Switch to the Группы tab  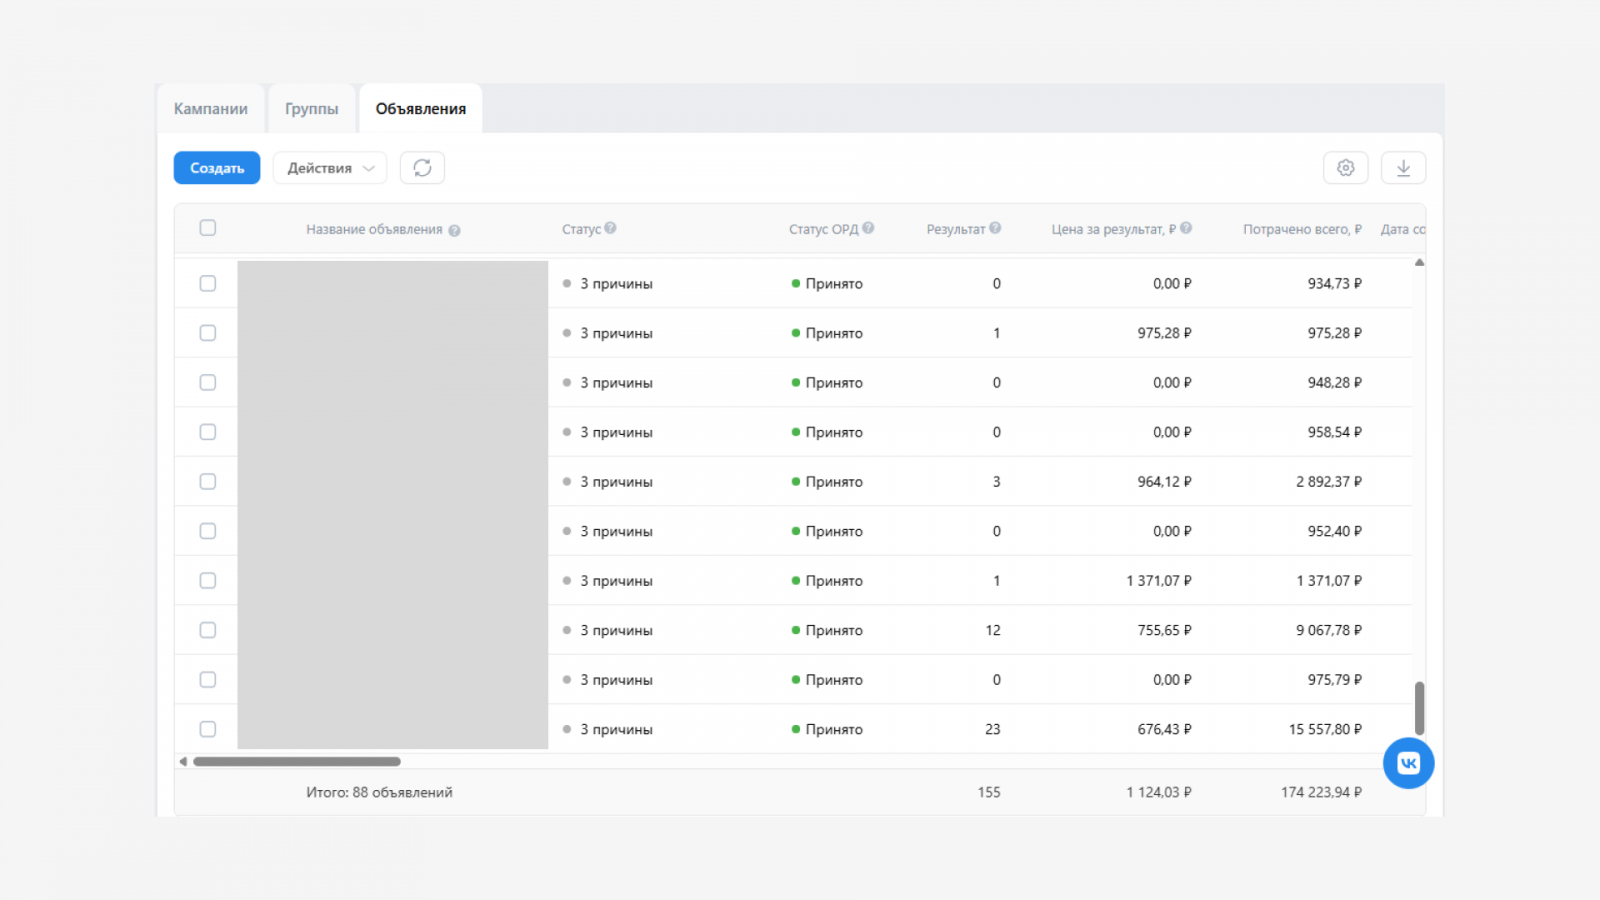312,109
